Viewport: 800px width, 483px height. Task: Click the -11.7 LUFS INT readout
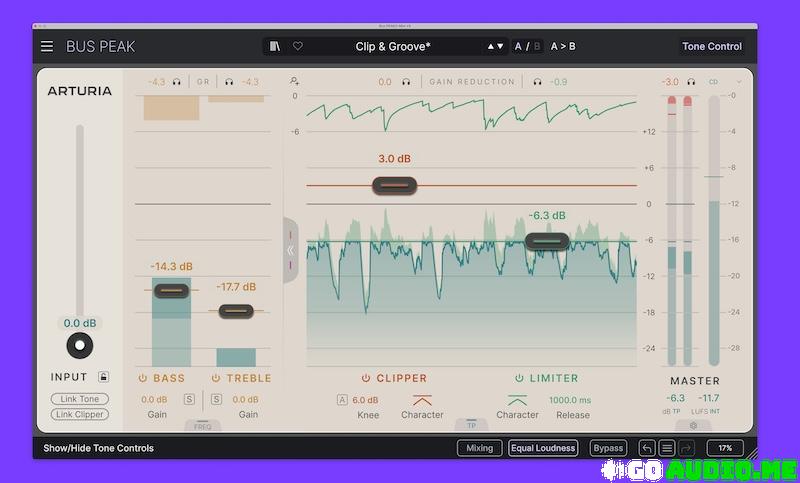pyautogui.click(x=708, y=398)
